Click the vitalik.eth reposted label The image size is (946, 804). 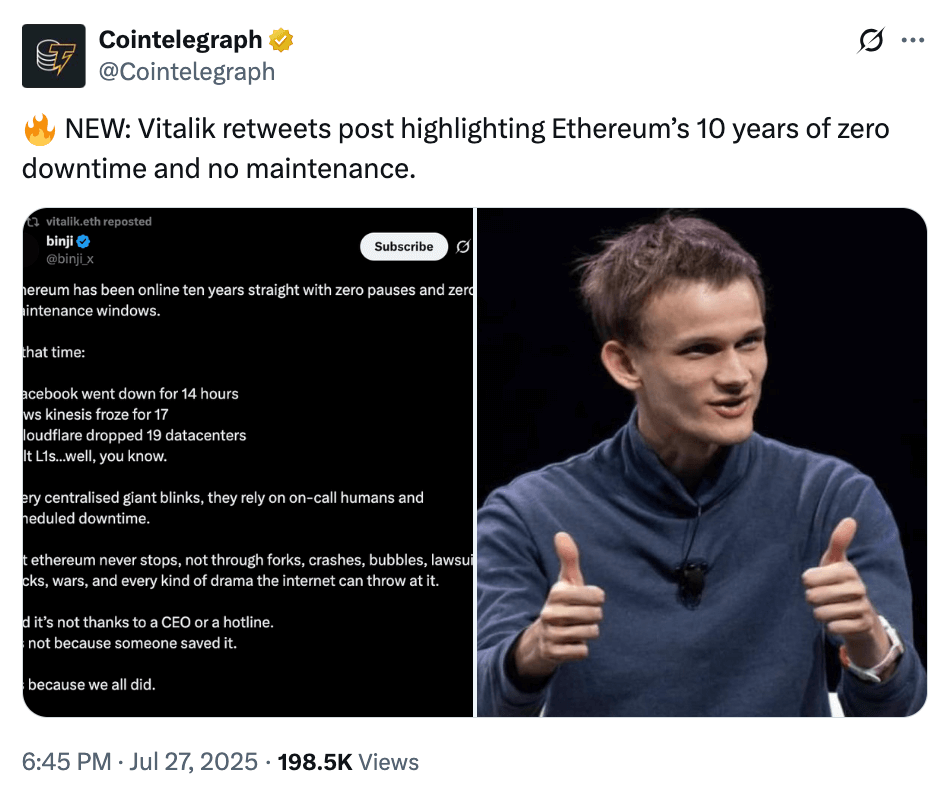tap(99, 221)
